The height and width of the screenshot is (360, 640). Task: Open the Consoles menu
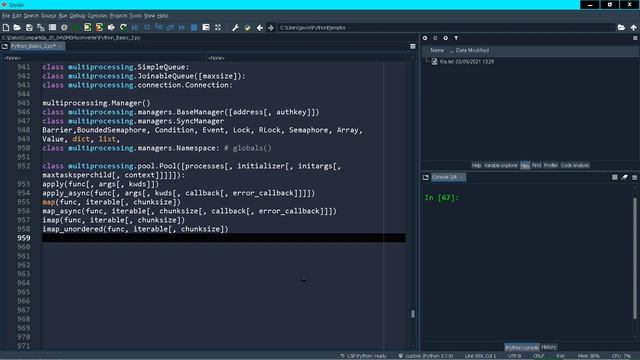pos(98,16)
